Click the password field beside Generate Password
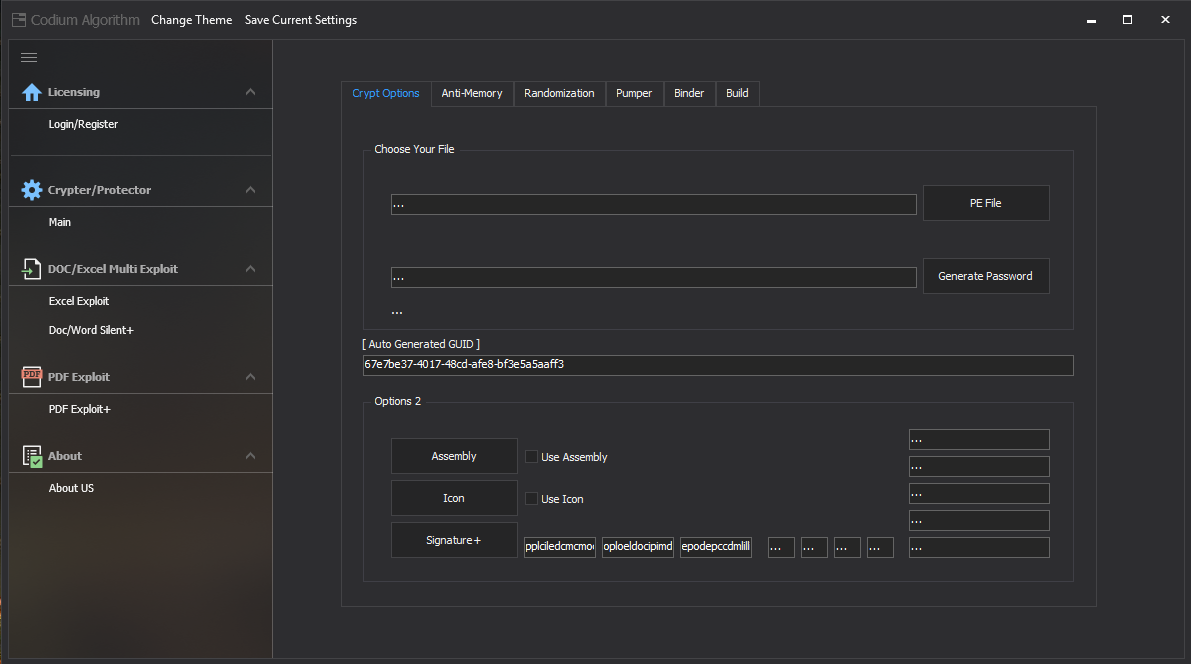Image resolution: width=1191 pixels, height=664 pixels. pos(653,277)
